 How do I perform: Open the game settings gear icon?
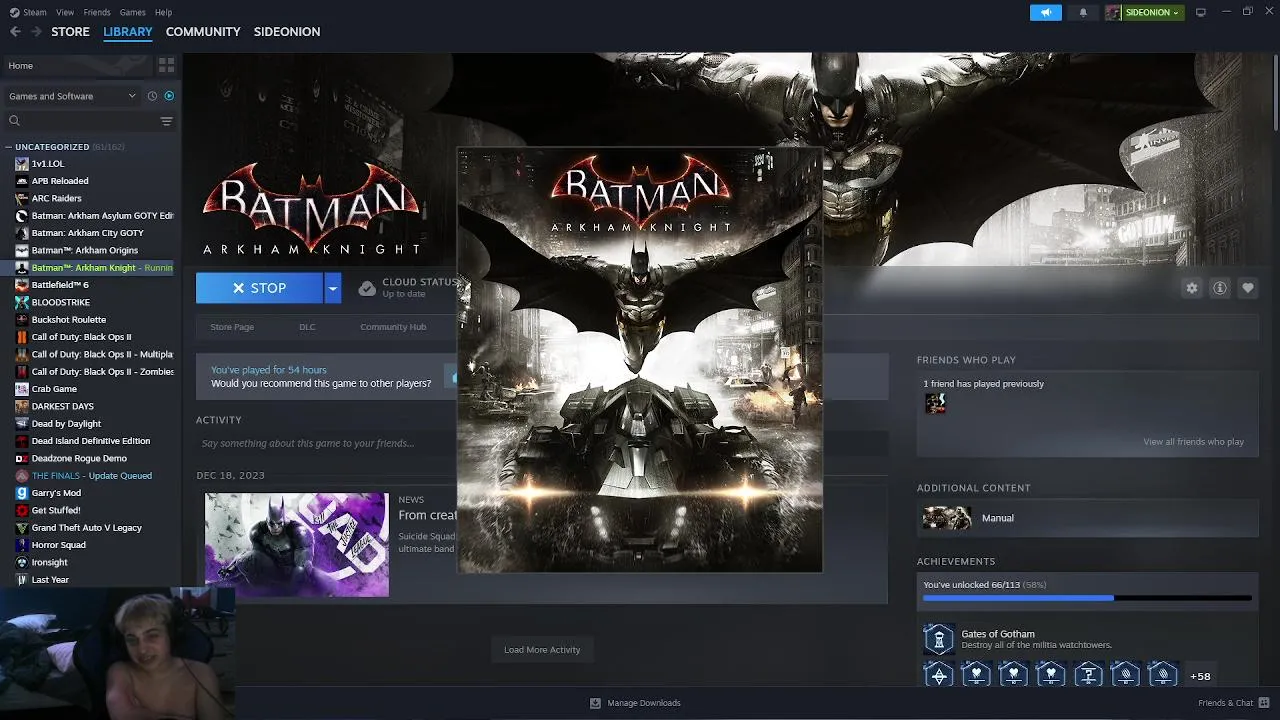pyautogui.click(x=1191, y=287)
